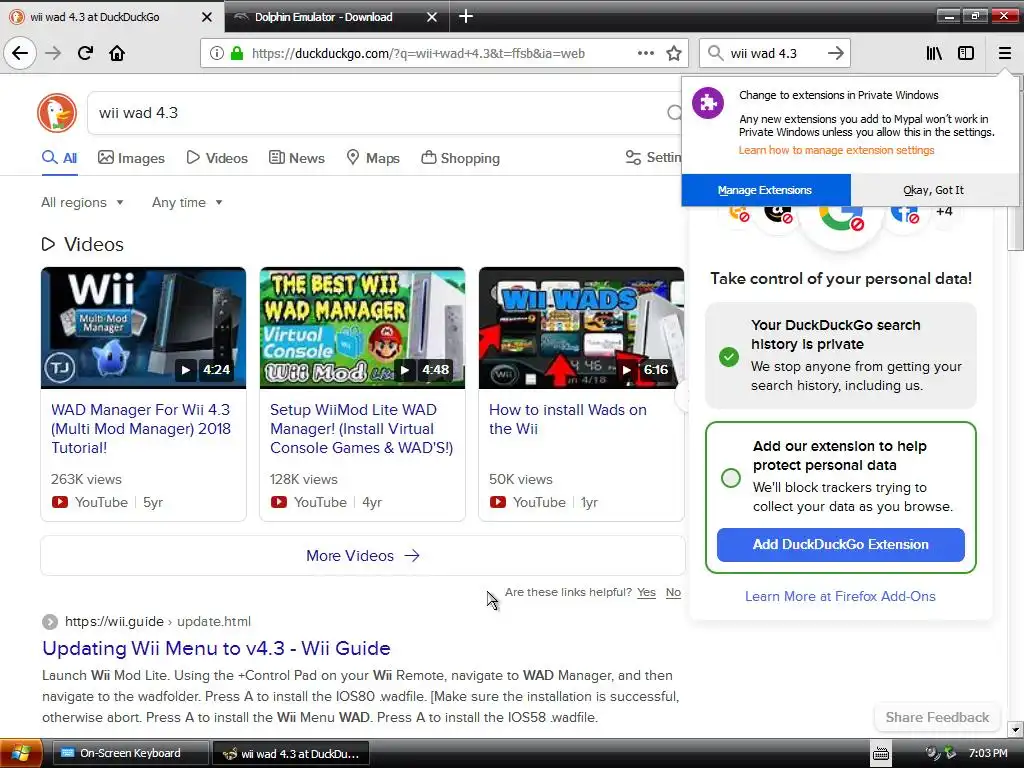Click Manage Extensions button
Image resolution: width=1024 pixels, height=768 pixels.
point(765,190)
